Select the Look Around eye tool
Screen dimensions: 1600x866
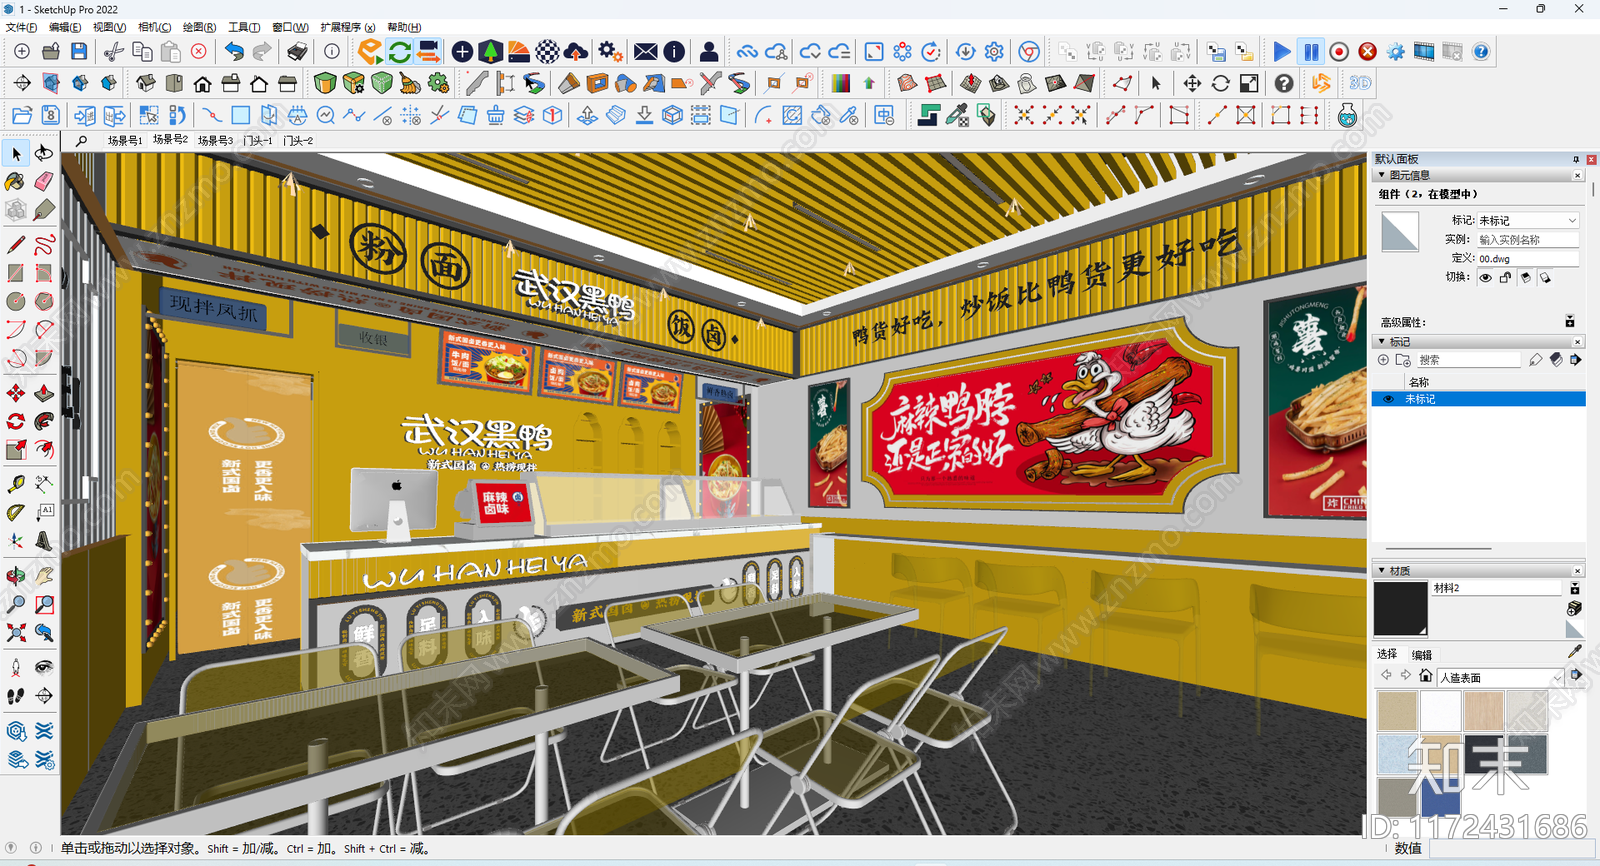tap(44, 667)
